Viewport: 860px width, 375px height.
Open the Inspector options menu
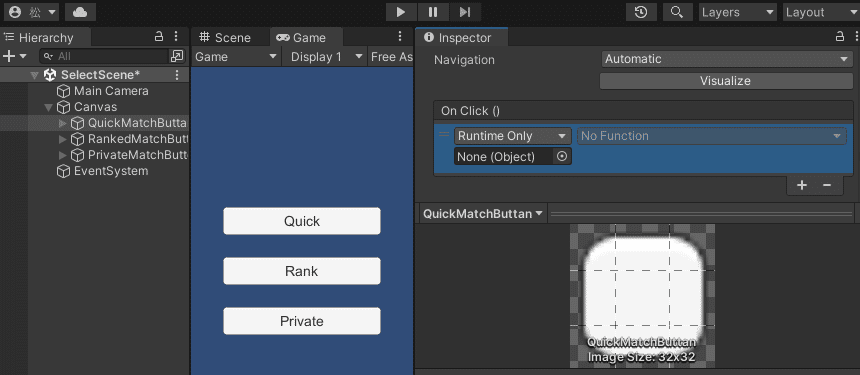856,37
